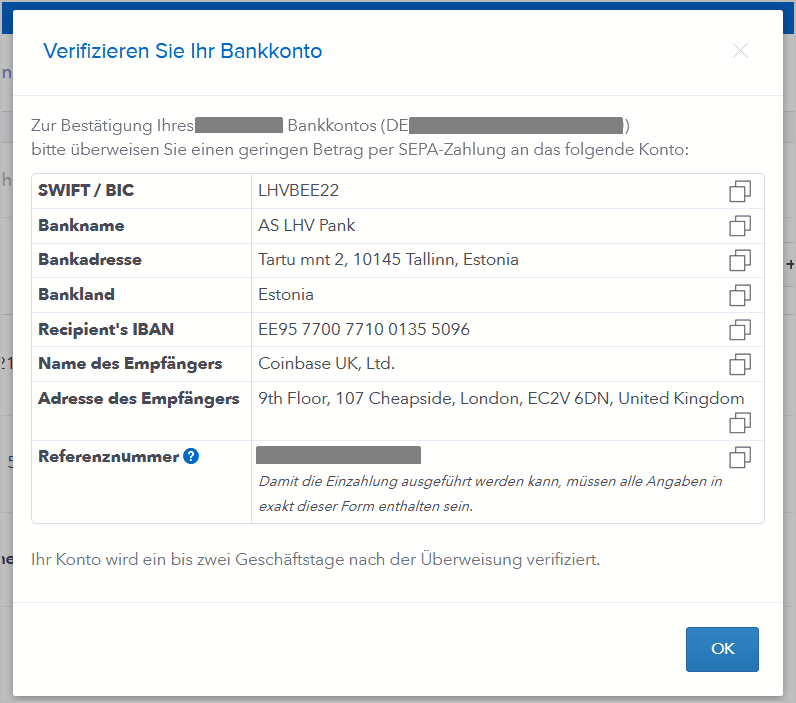Select the text AS LHV Pank

tap(306, 225)
